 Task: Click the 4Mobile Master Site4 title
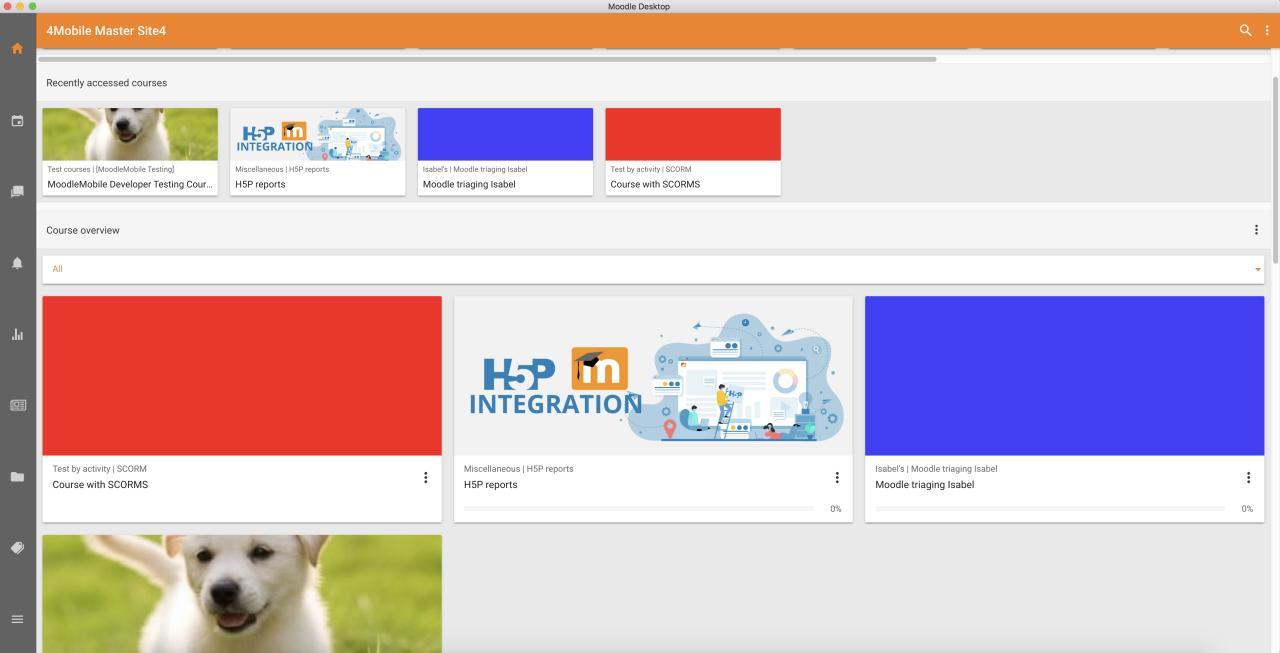tap(106, 31)
